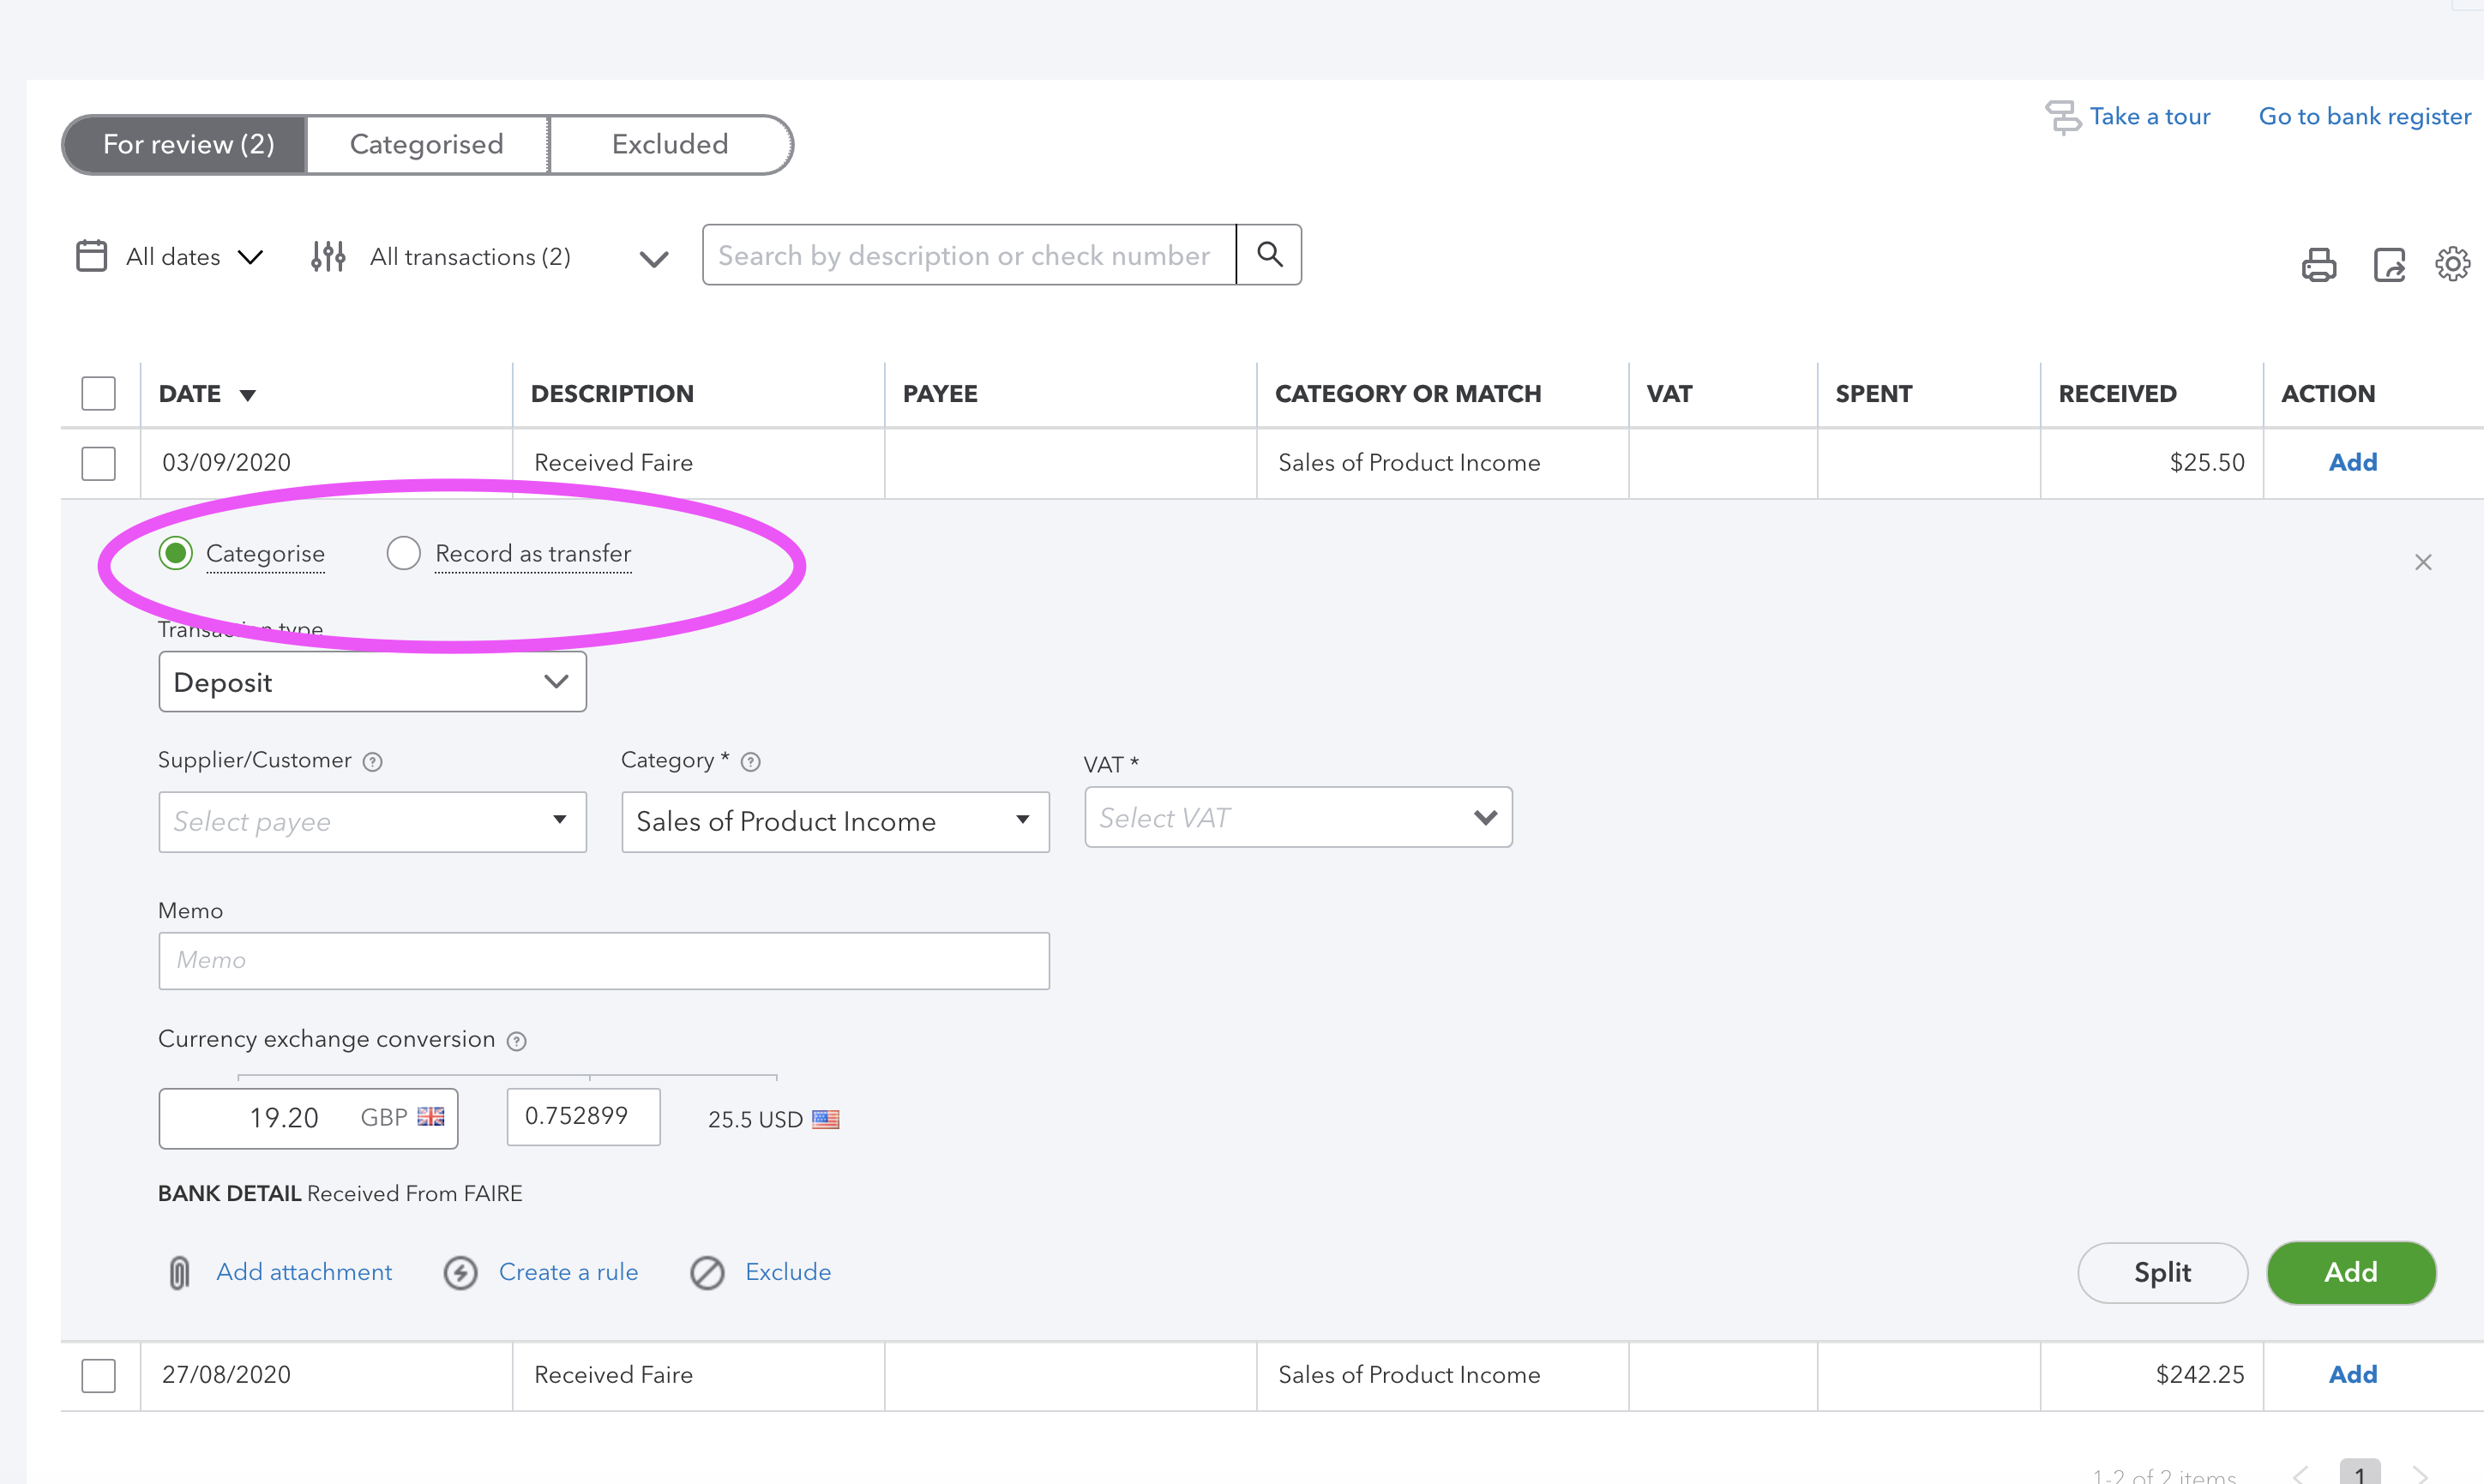The width and height of the screenshot is (2484, 1484).
Task: Open the Print transactions icon
Action: click(2318, 264)
